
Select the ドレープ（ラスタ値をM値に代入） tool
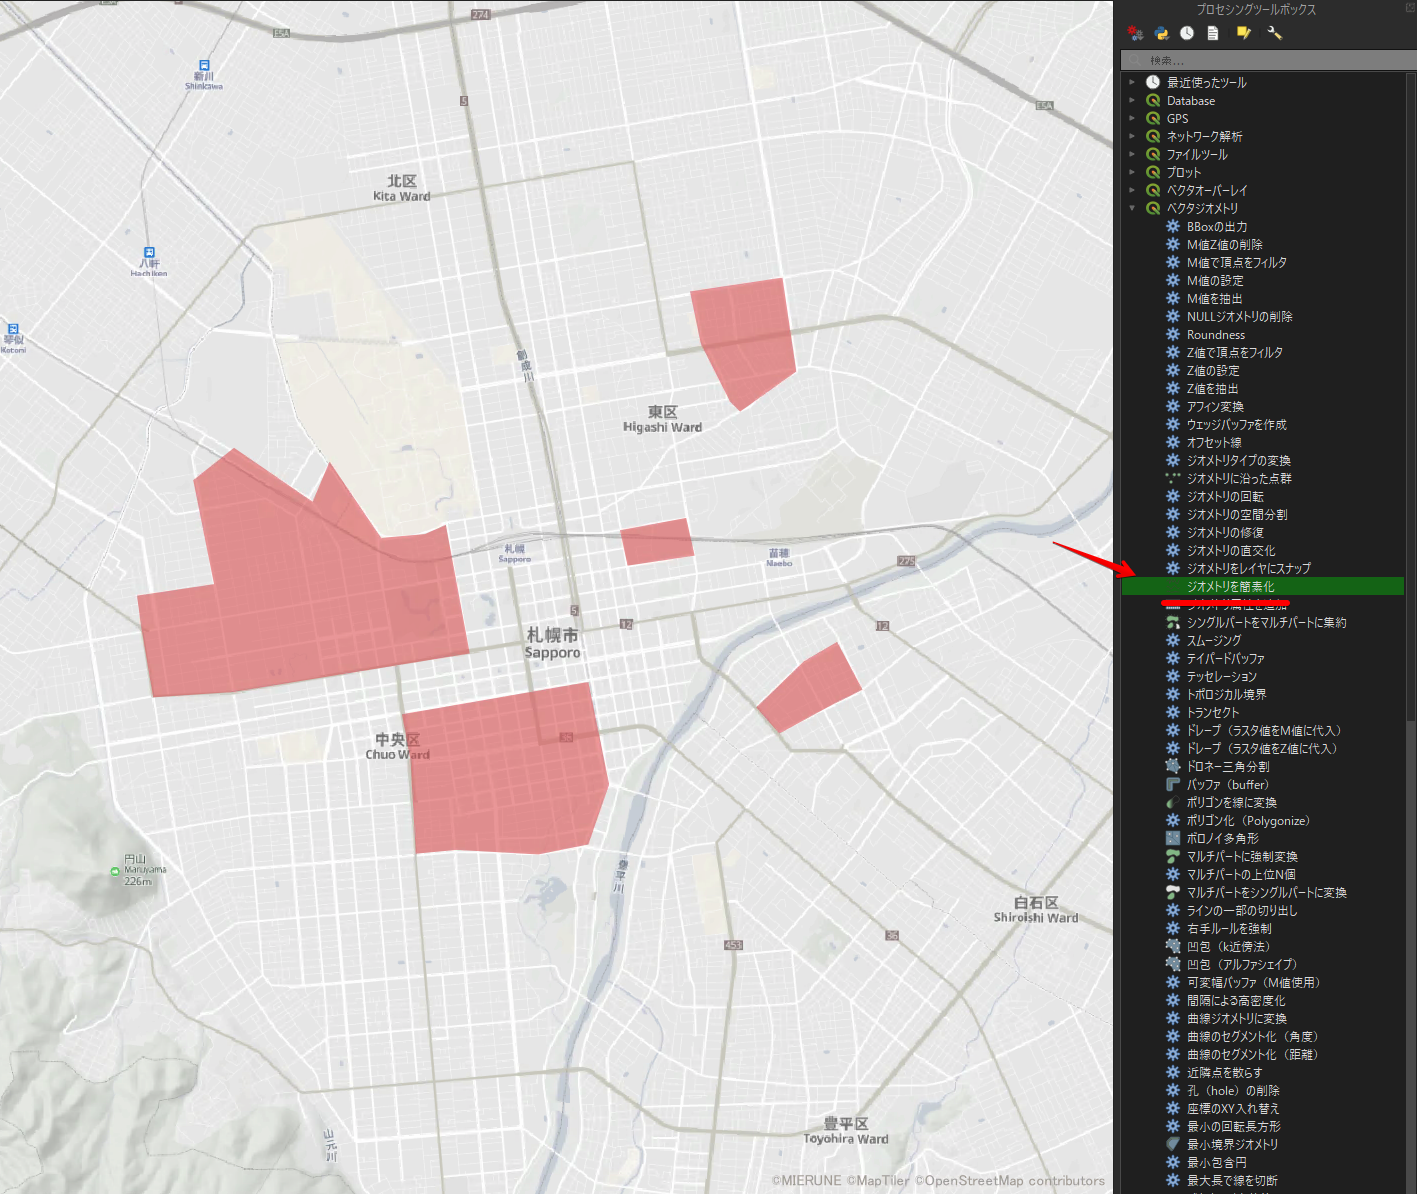[1263, 730]
